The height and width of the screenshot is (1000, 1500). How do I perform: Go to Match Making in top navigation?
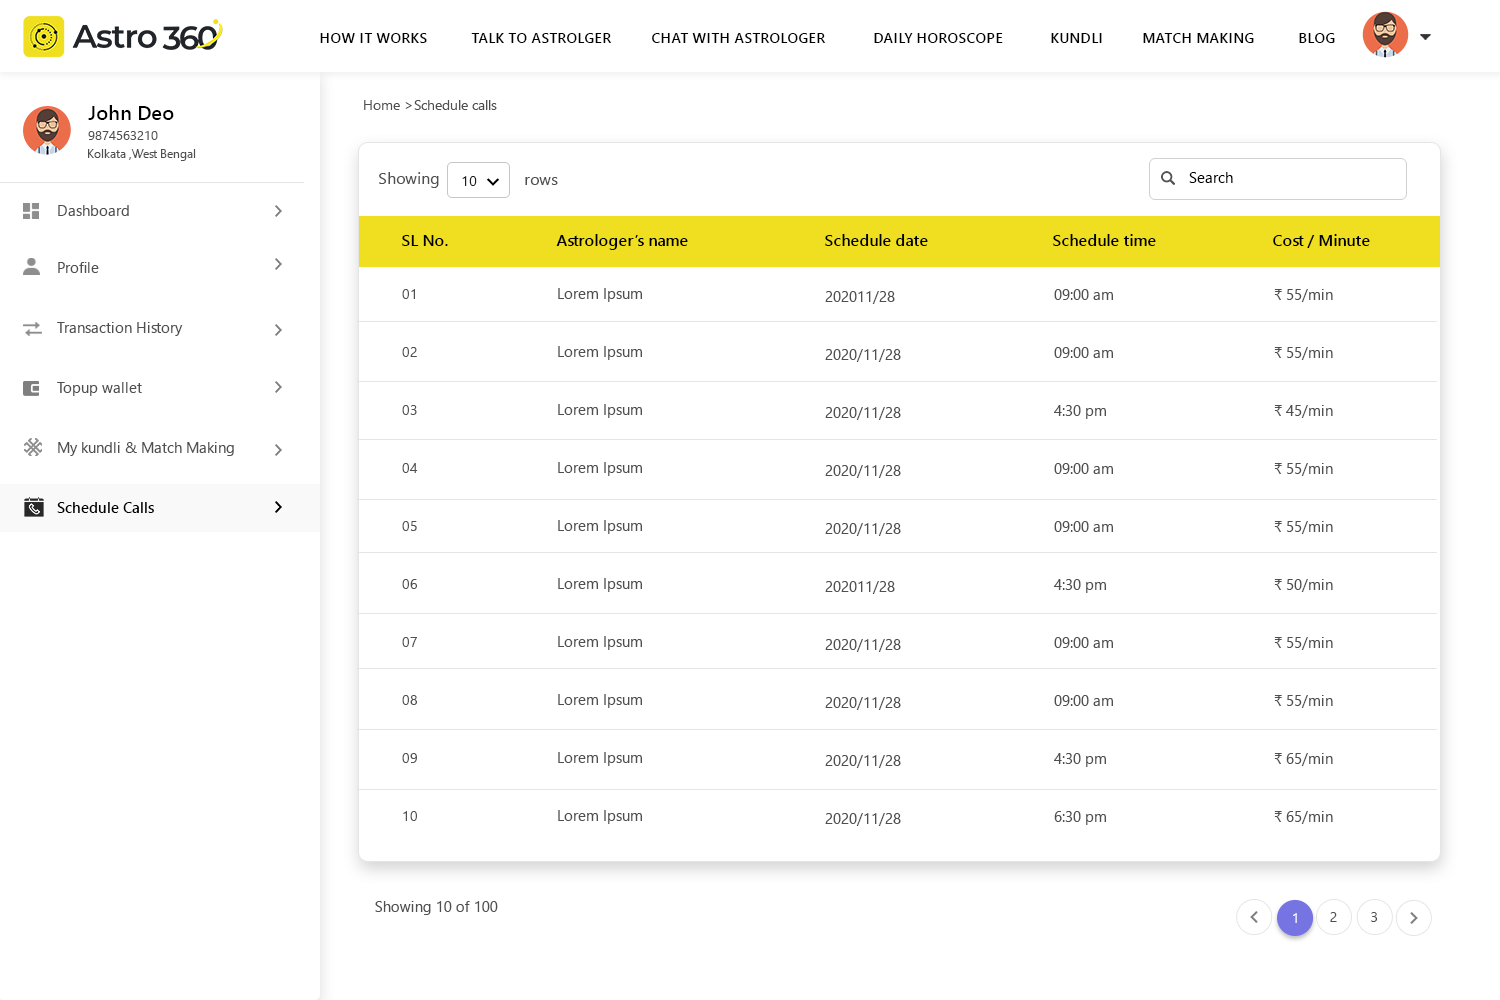[1198, 38]
